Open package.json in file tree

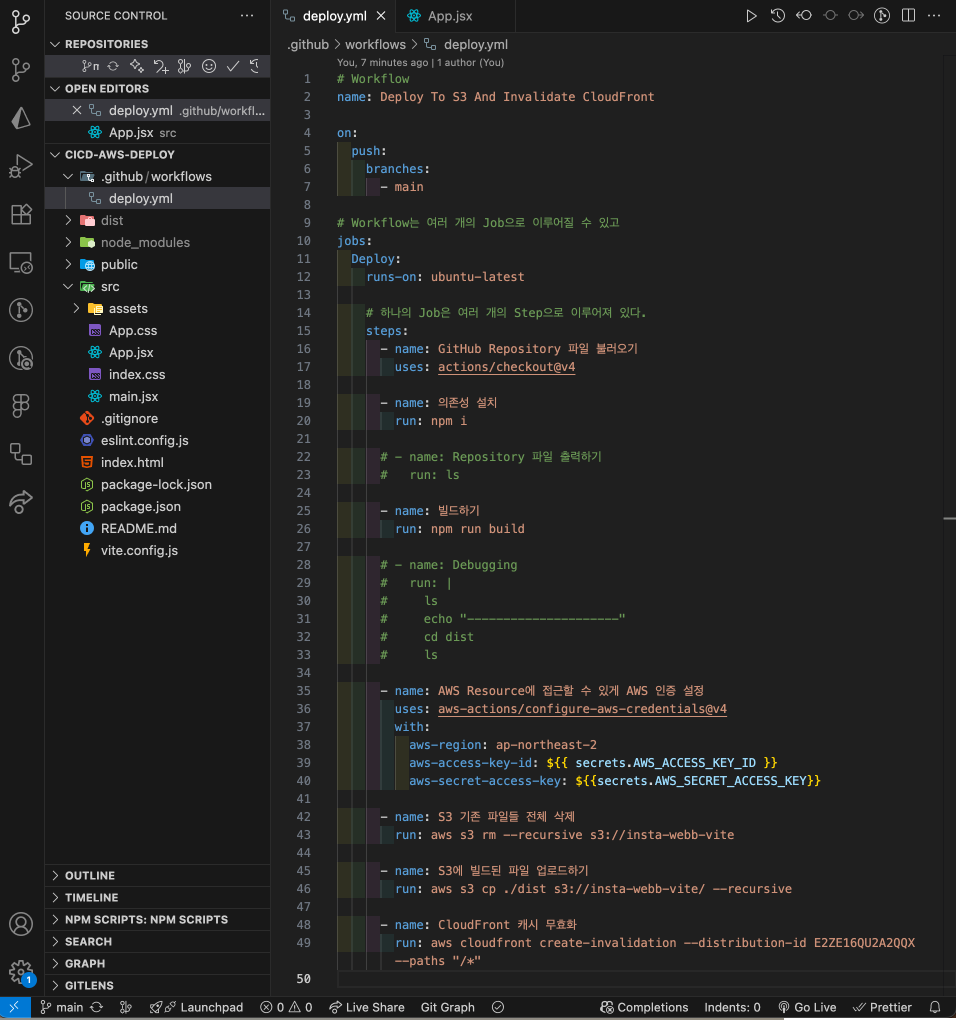coord(140,506)
